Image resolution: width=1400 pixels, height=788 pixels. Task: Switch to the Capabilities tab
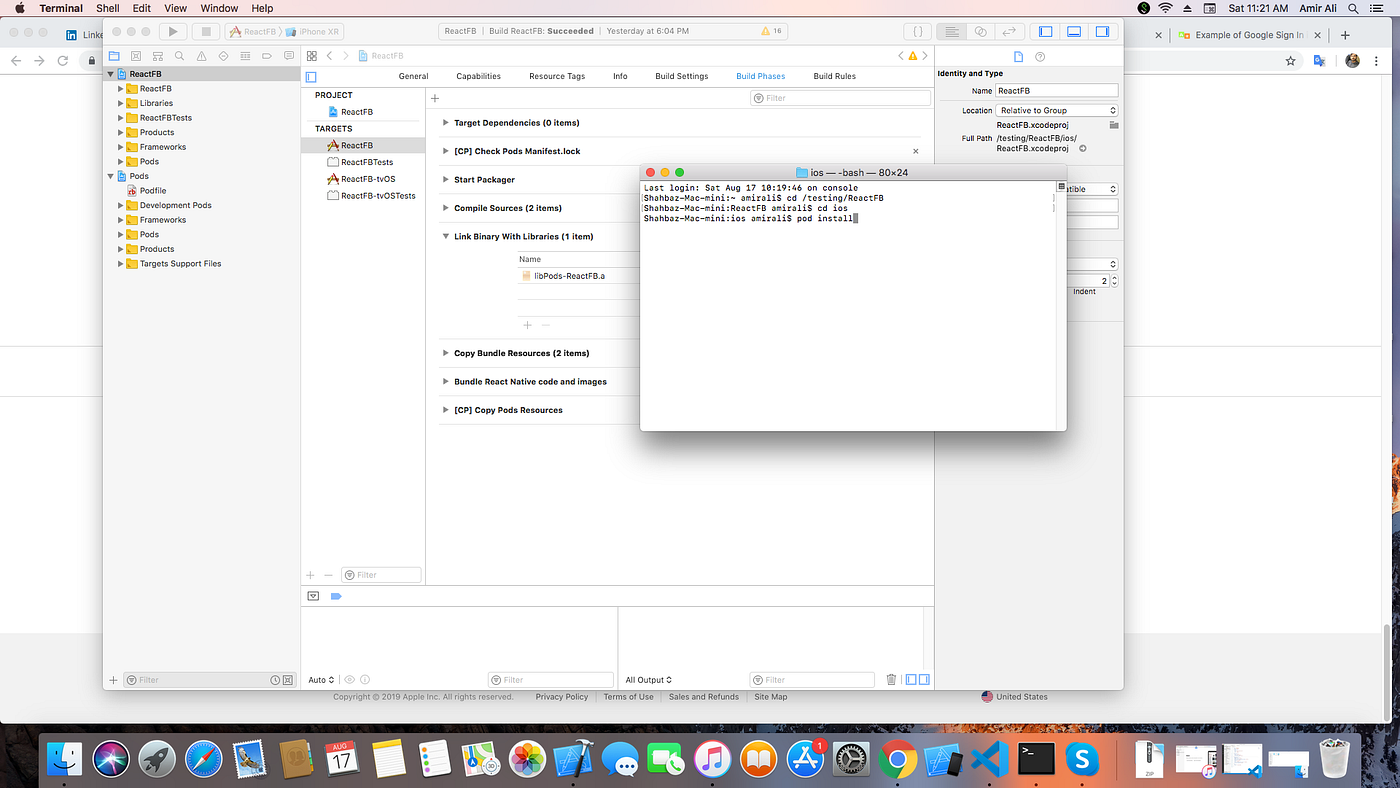pos(479,76)
